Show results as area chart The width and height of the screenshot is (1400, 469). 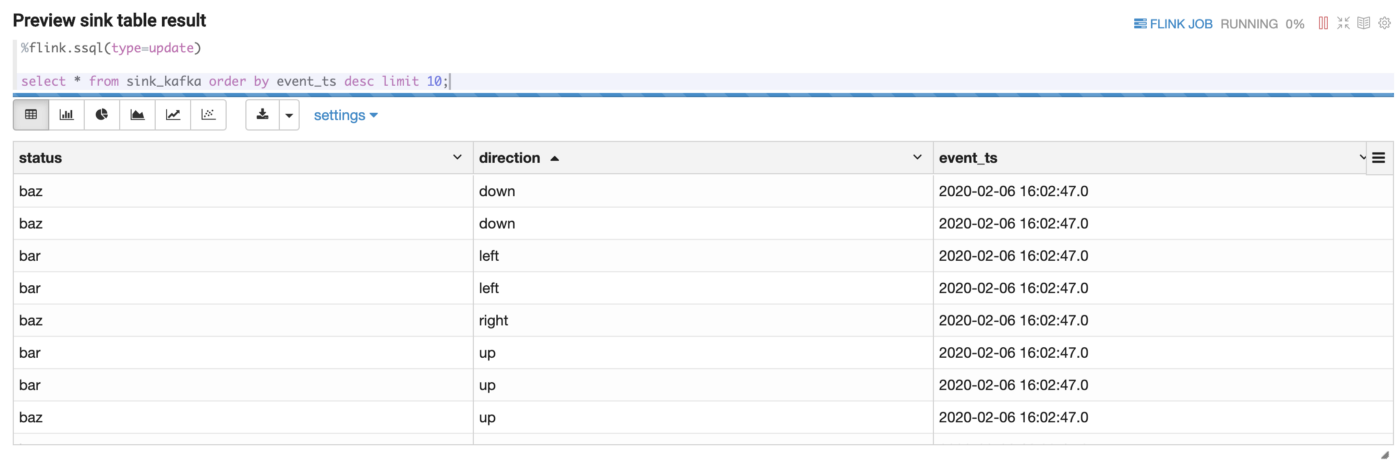pyautogui.click(x=137, y=115)
